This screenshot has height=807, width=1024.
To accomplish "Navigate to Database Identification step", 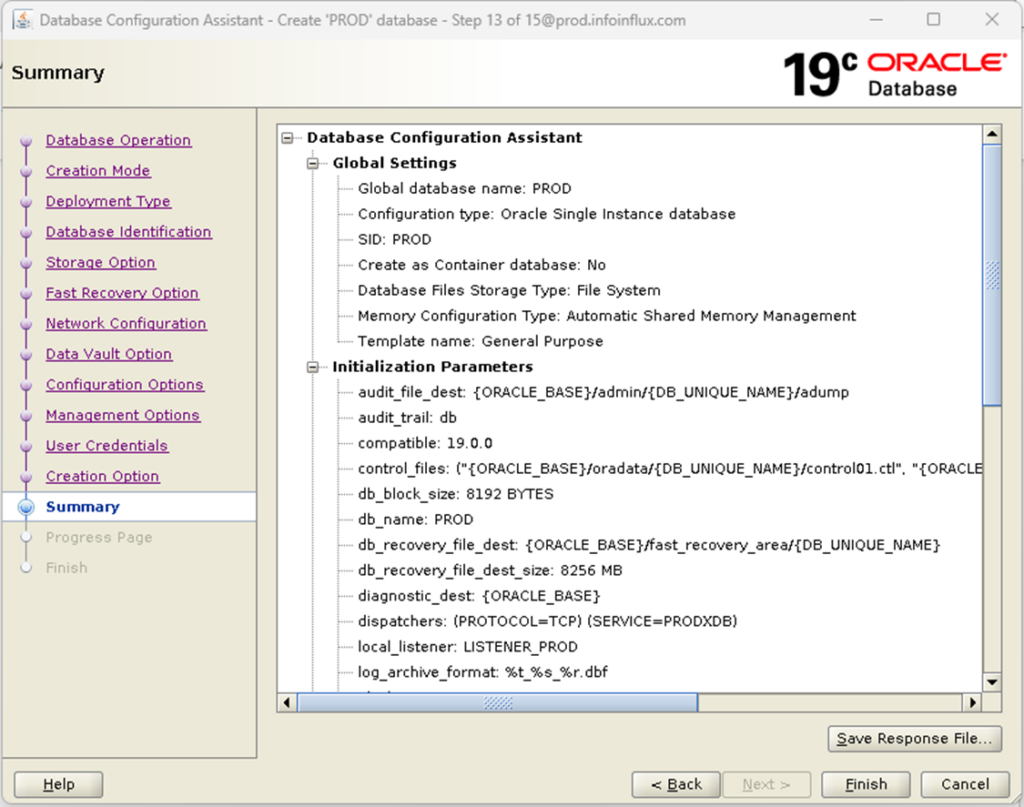I will point(128,231).
